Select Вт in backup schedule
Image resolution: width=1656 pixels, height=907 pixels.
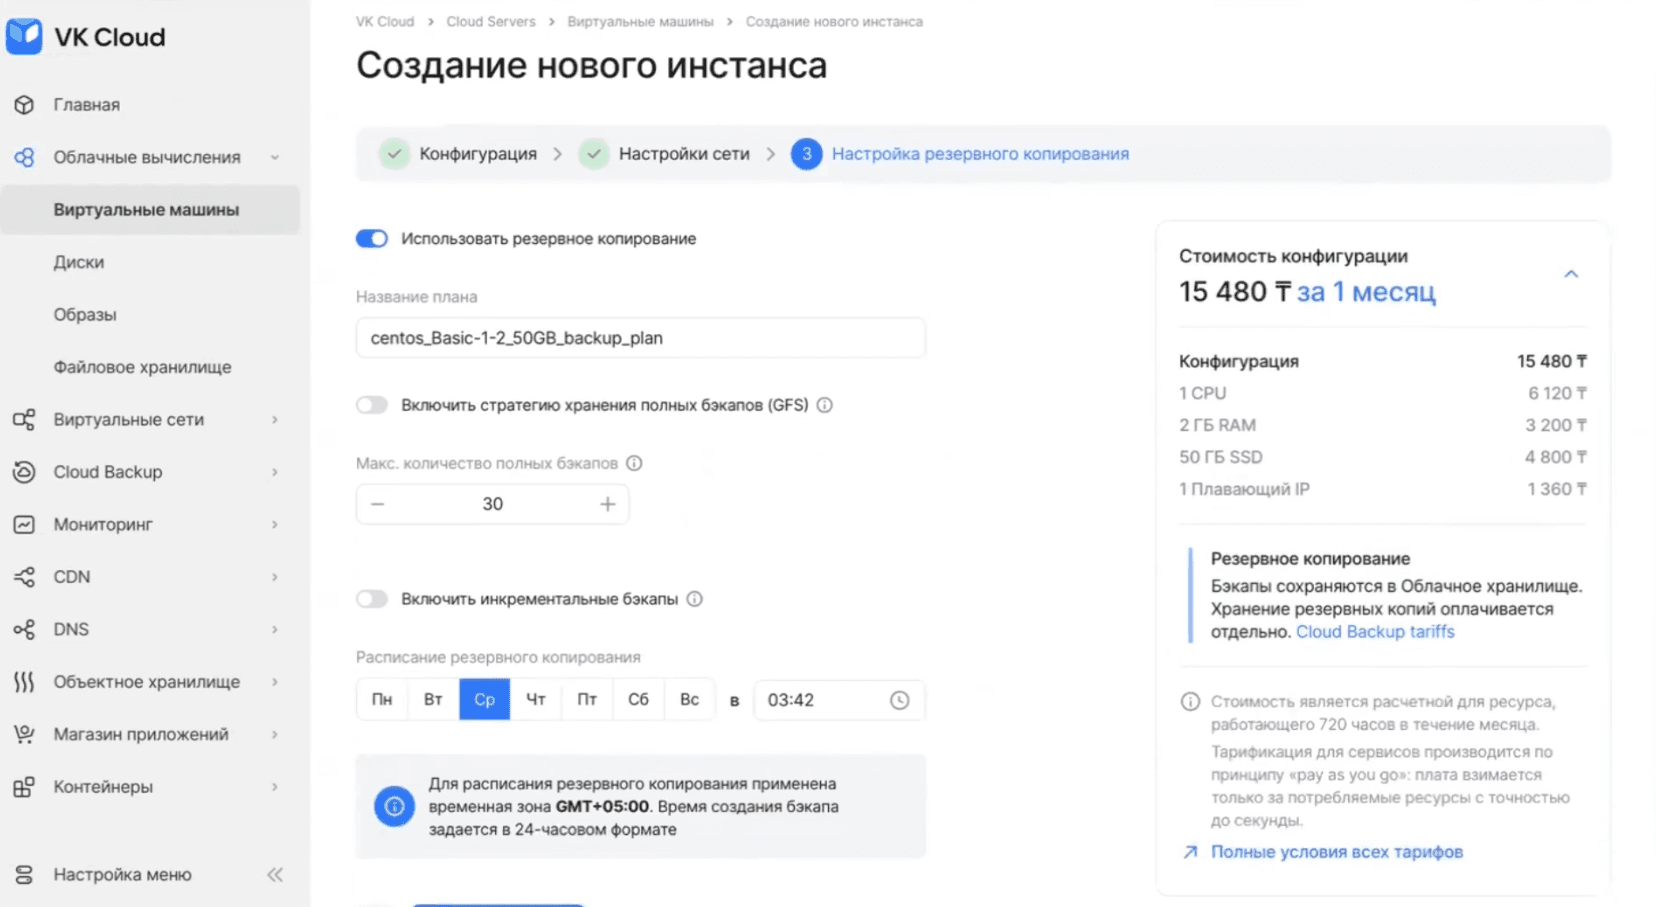[433, 700]
